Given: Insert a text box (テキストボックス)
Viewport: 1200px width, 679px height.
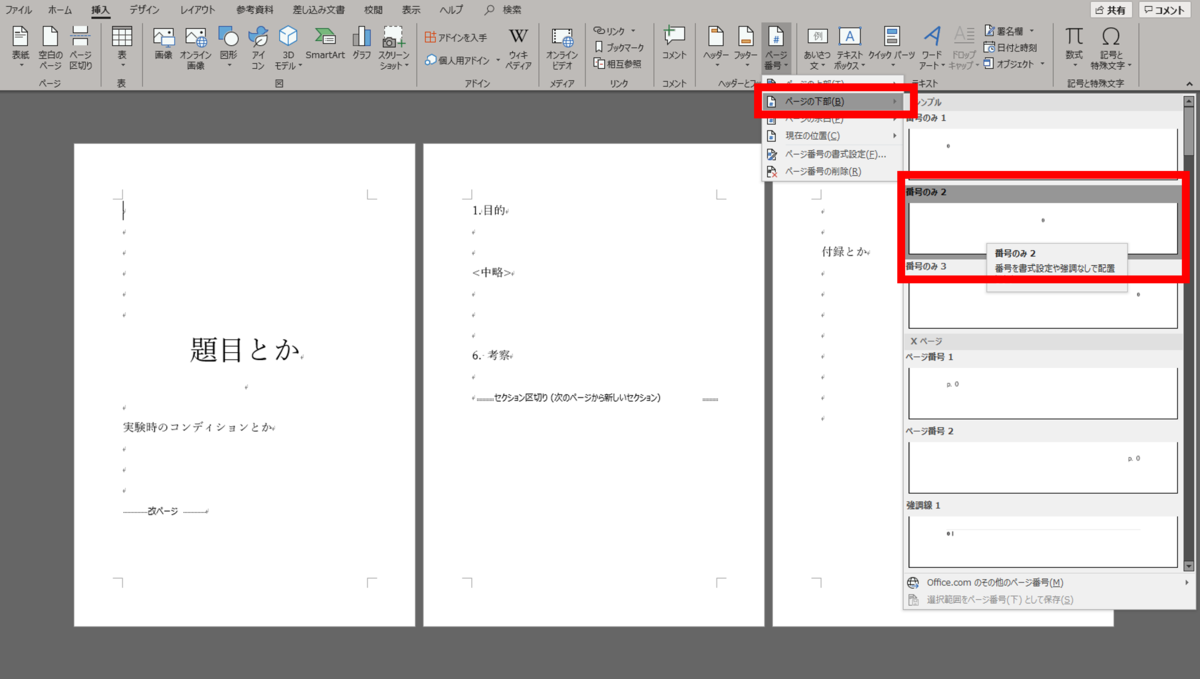Looking at the screenshot, I should [x=850, y=47].
